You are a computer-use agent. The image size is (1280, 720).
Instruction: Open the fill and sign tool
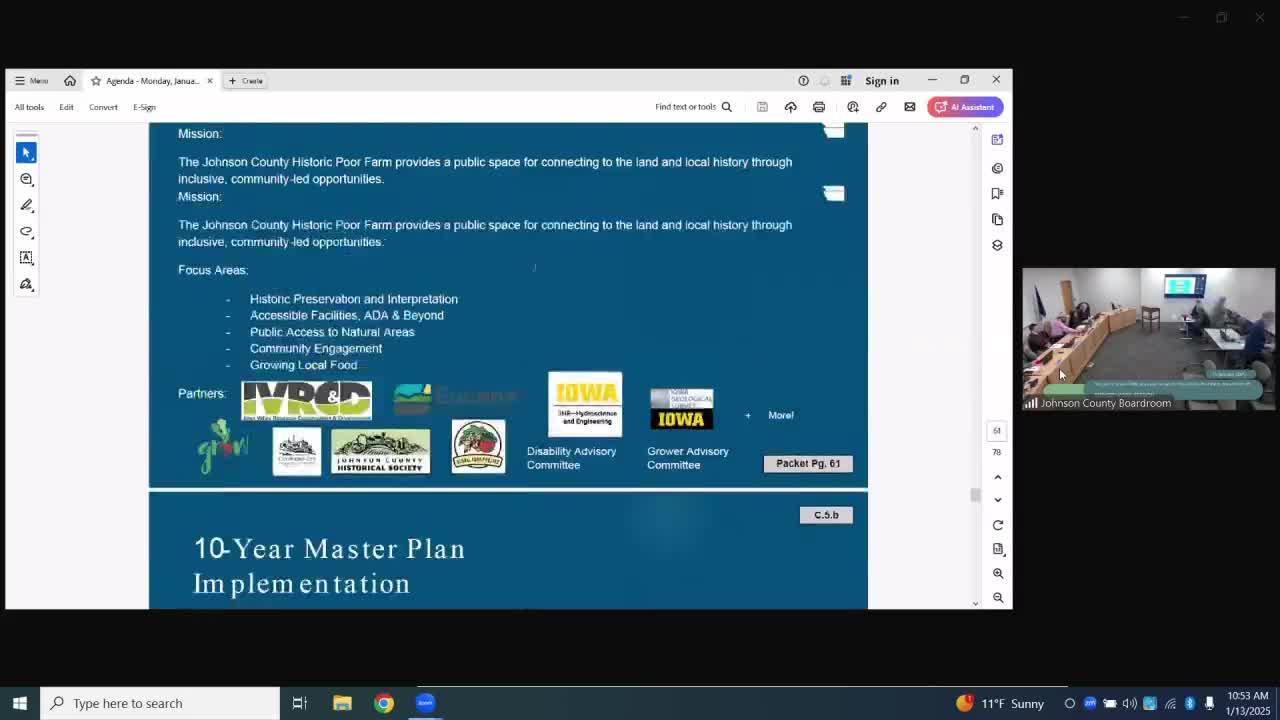click(x=26, y=284)
